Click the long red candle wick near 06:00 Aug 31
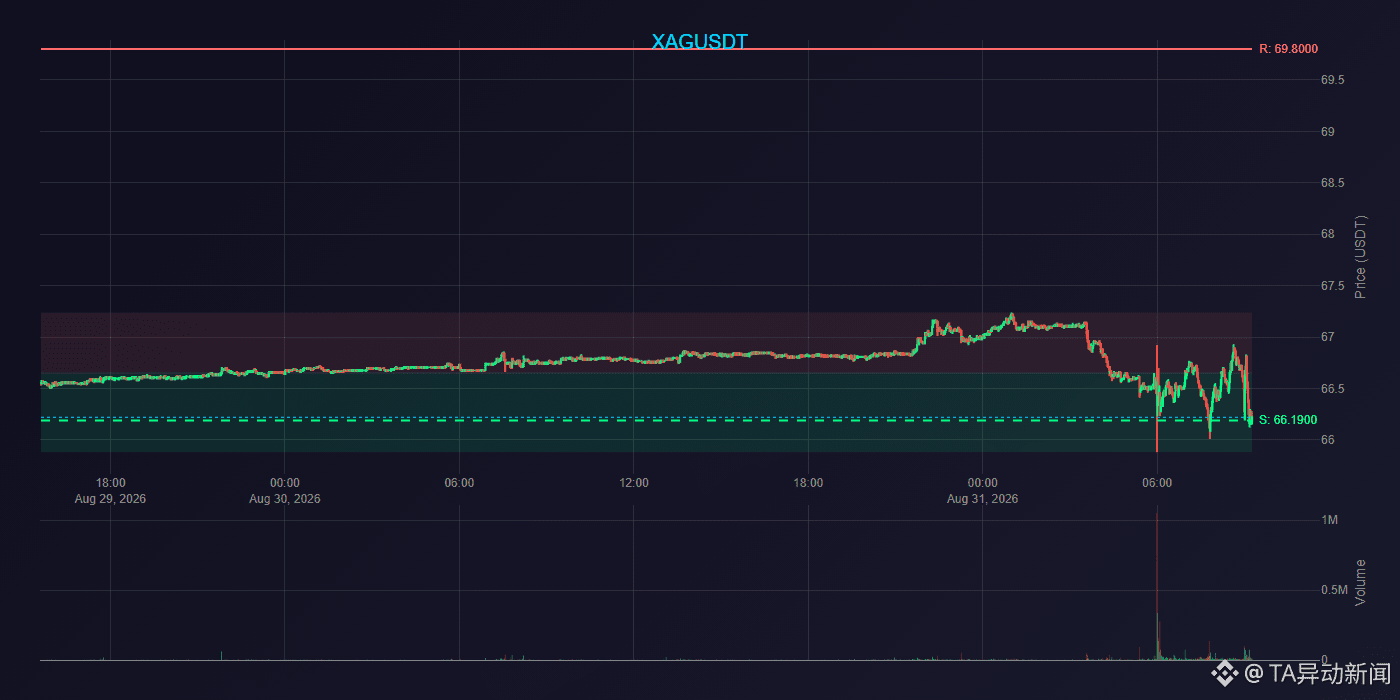The width and height of the screenshot is (1400, 700). click(x=1157, y=398)
